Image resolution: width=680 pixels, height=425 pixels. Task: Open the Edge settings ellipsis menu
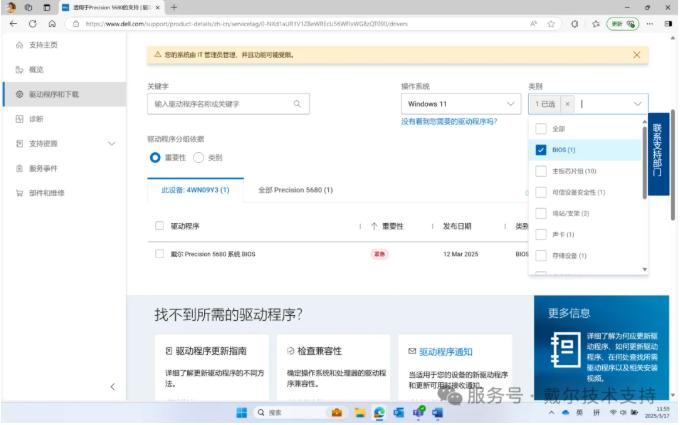(x=650, y=24)
